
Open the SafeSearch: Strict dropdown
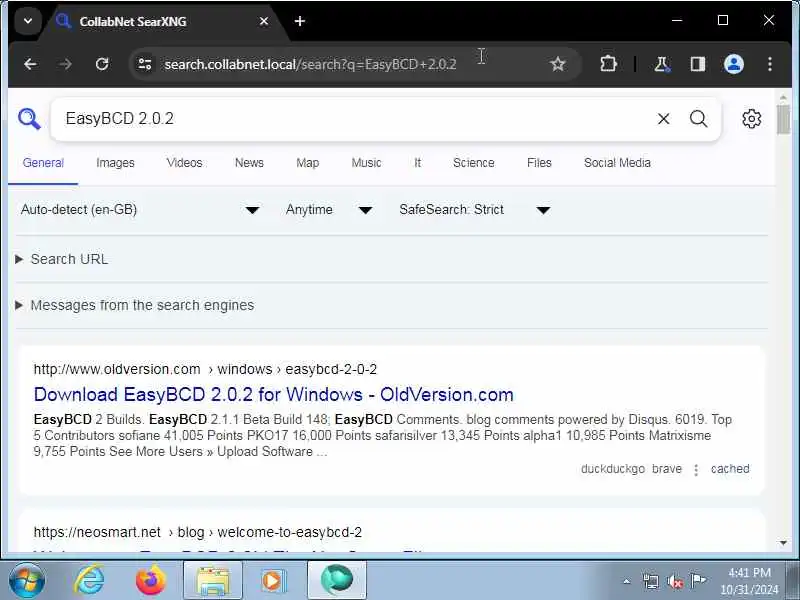pyautogui.click(x=474, y=210)
